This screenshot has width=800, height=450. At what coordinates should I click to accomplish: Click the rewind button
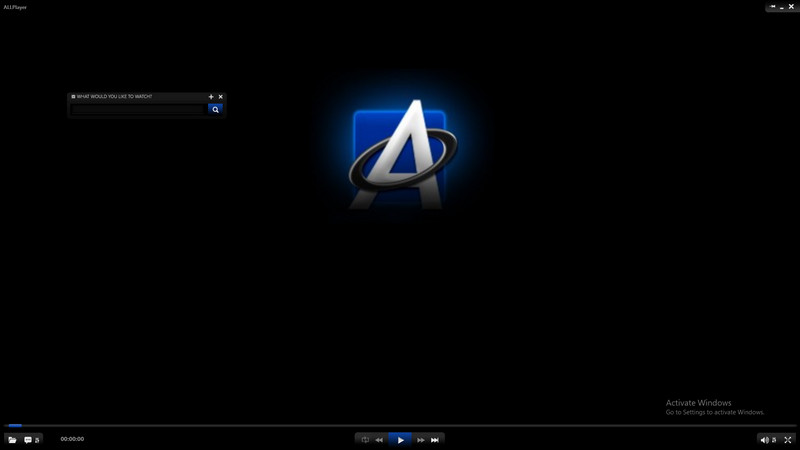(379, 440)
